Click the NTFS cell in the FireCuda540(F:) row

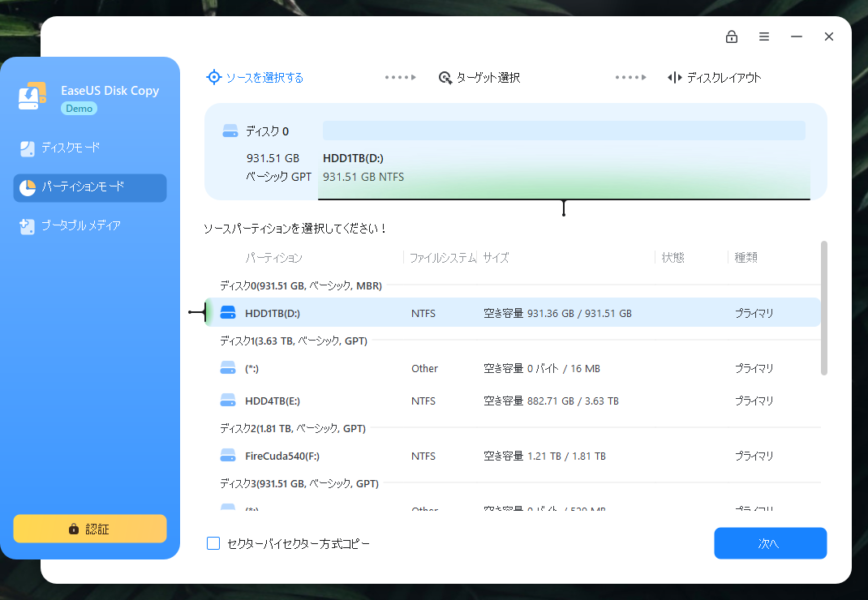coord(423,456)
